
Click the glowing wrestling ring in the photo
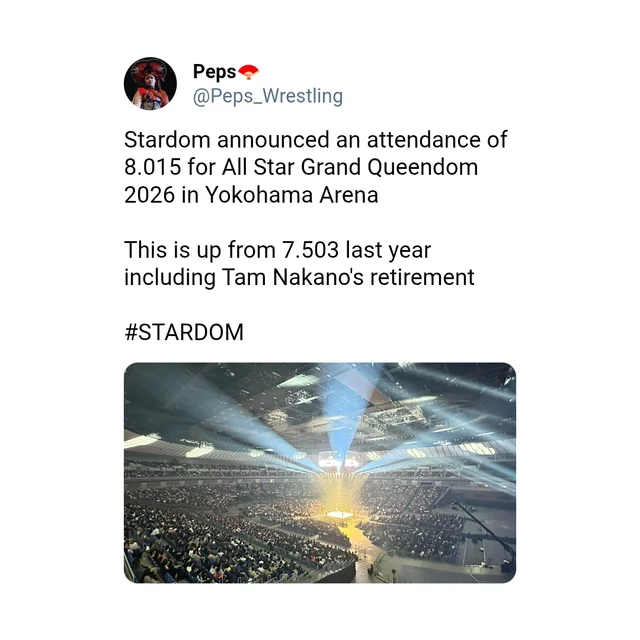pyautogui.click(x=340, y=514)
